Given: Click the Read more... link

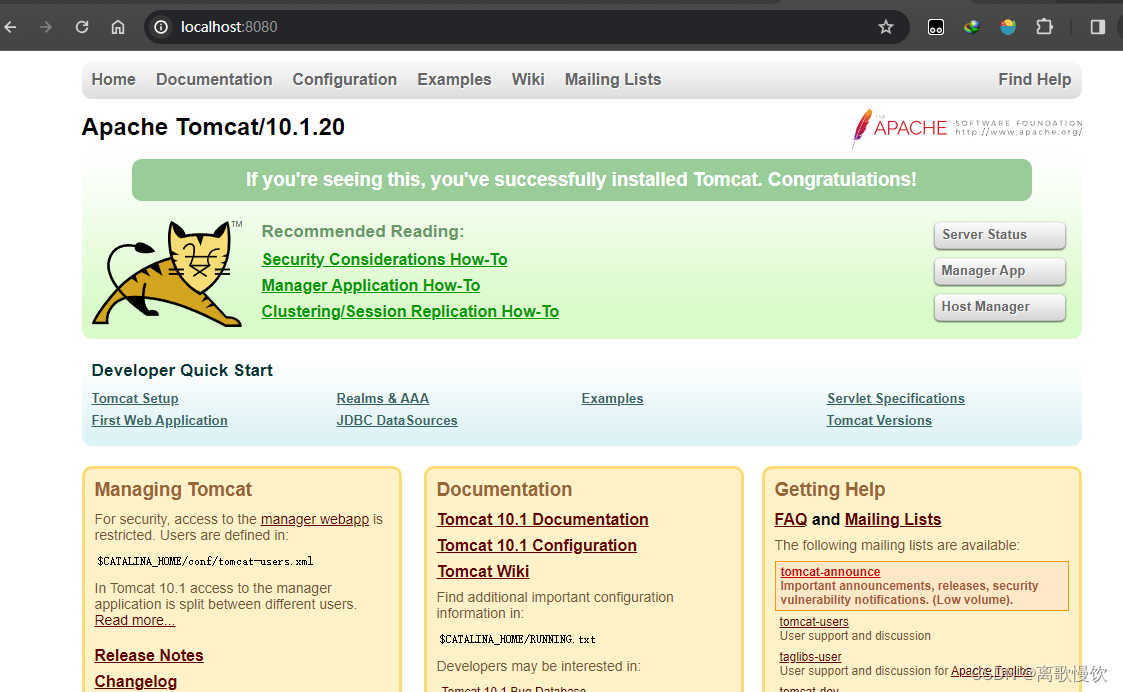Looking at the screenshot, I should coord(135,620).
